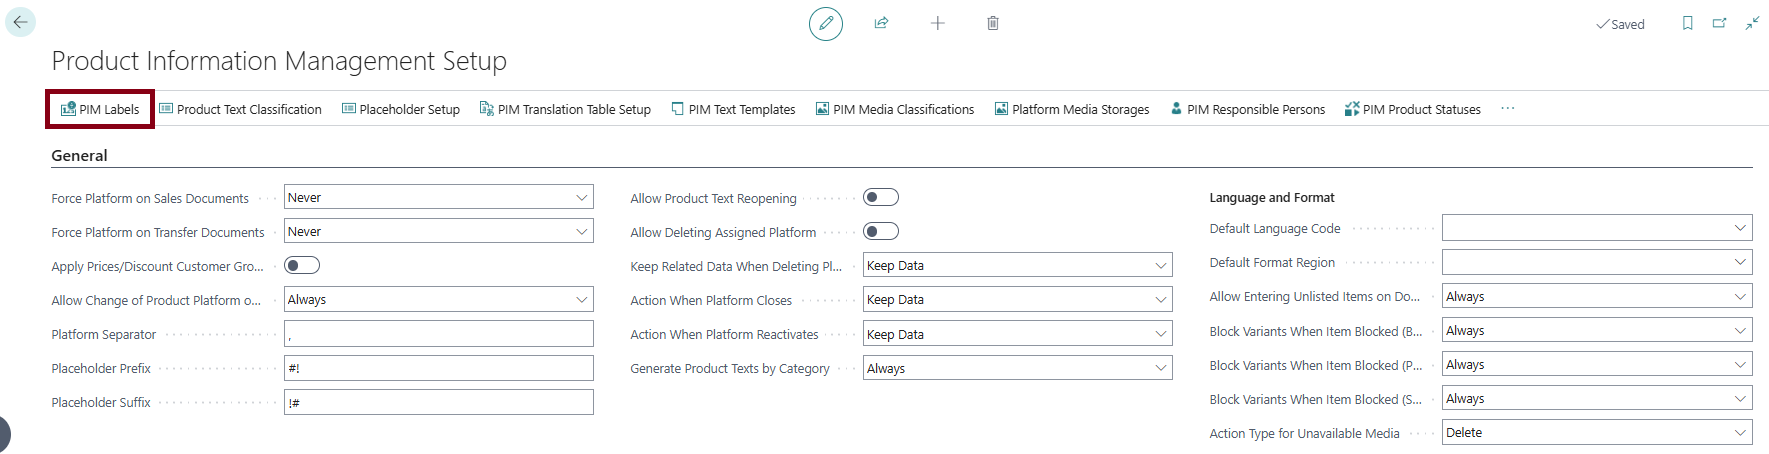
Task: Click the Placeholder Prefix label
Action: tap(101, 368)
